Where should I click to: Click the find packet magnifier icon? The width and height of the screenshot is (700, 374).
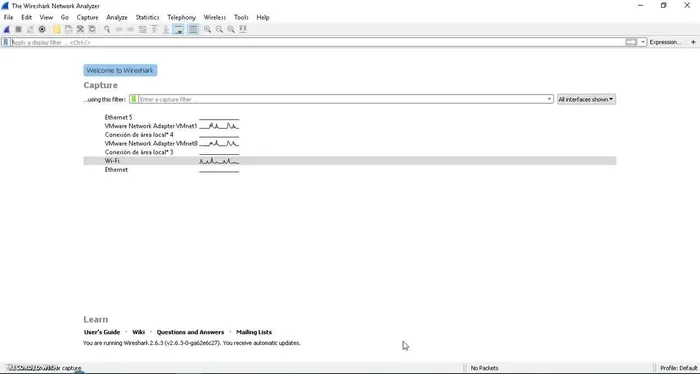pos(107,29)
